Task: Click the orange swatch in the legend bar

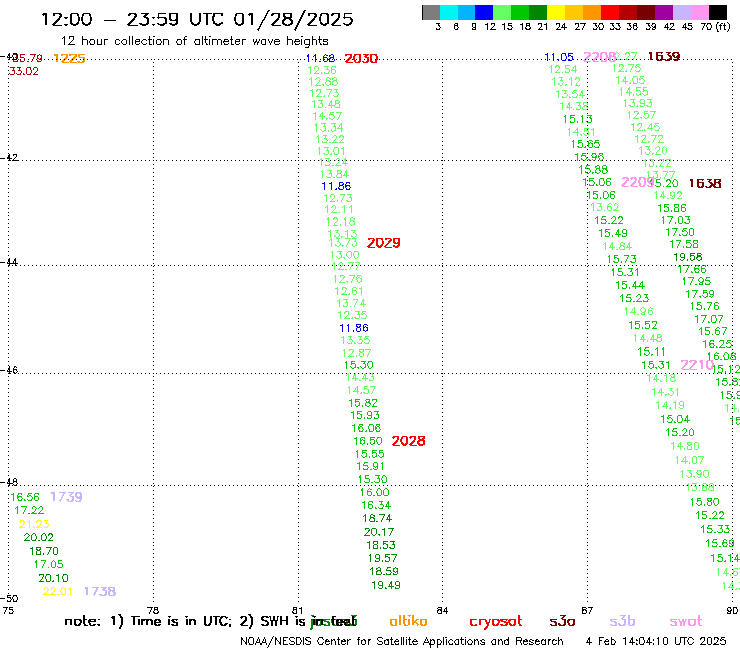Action: [x=592, y=12]
